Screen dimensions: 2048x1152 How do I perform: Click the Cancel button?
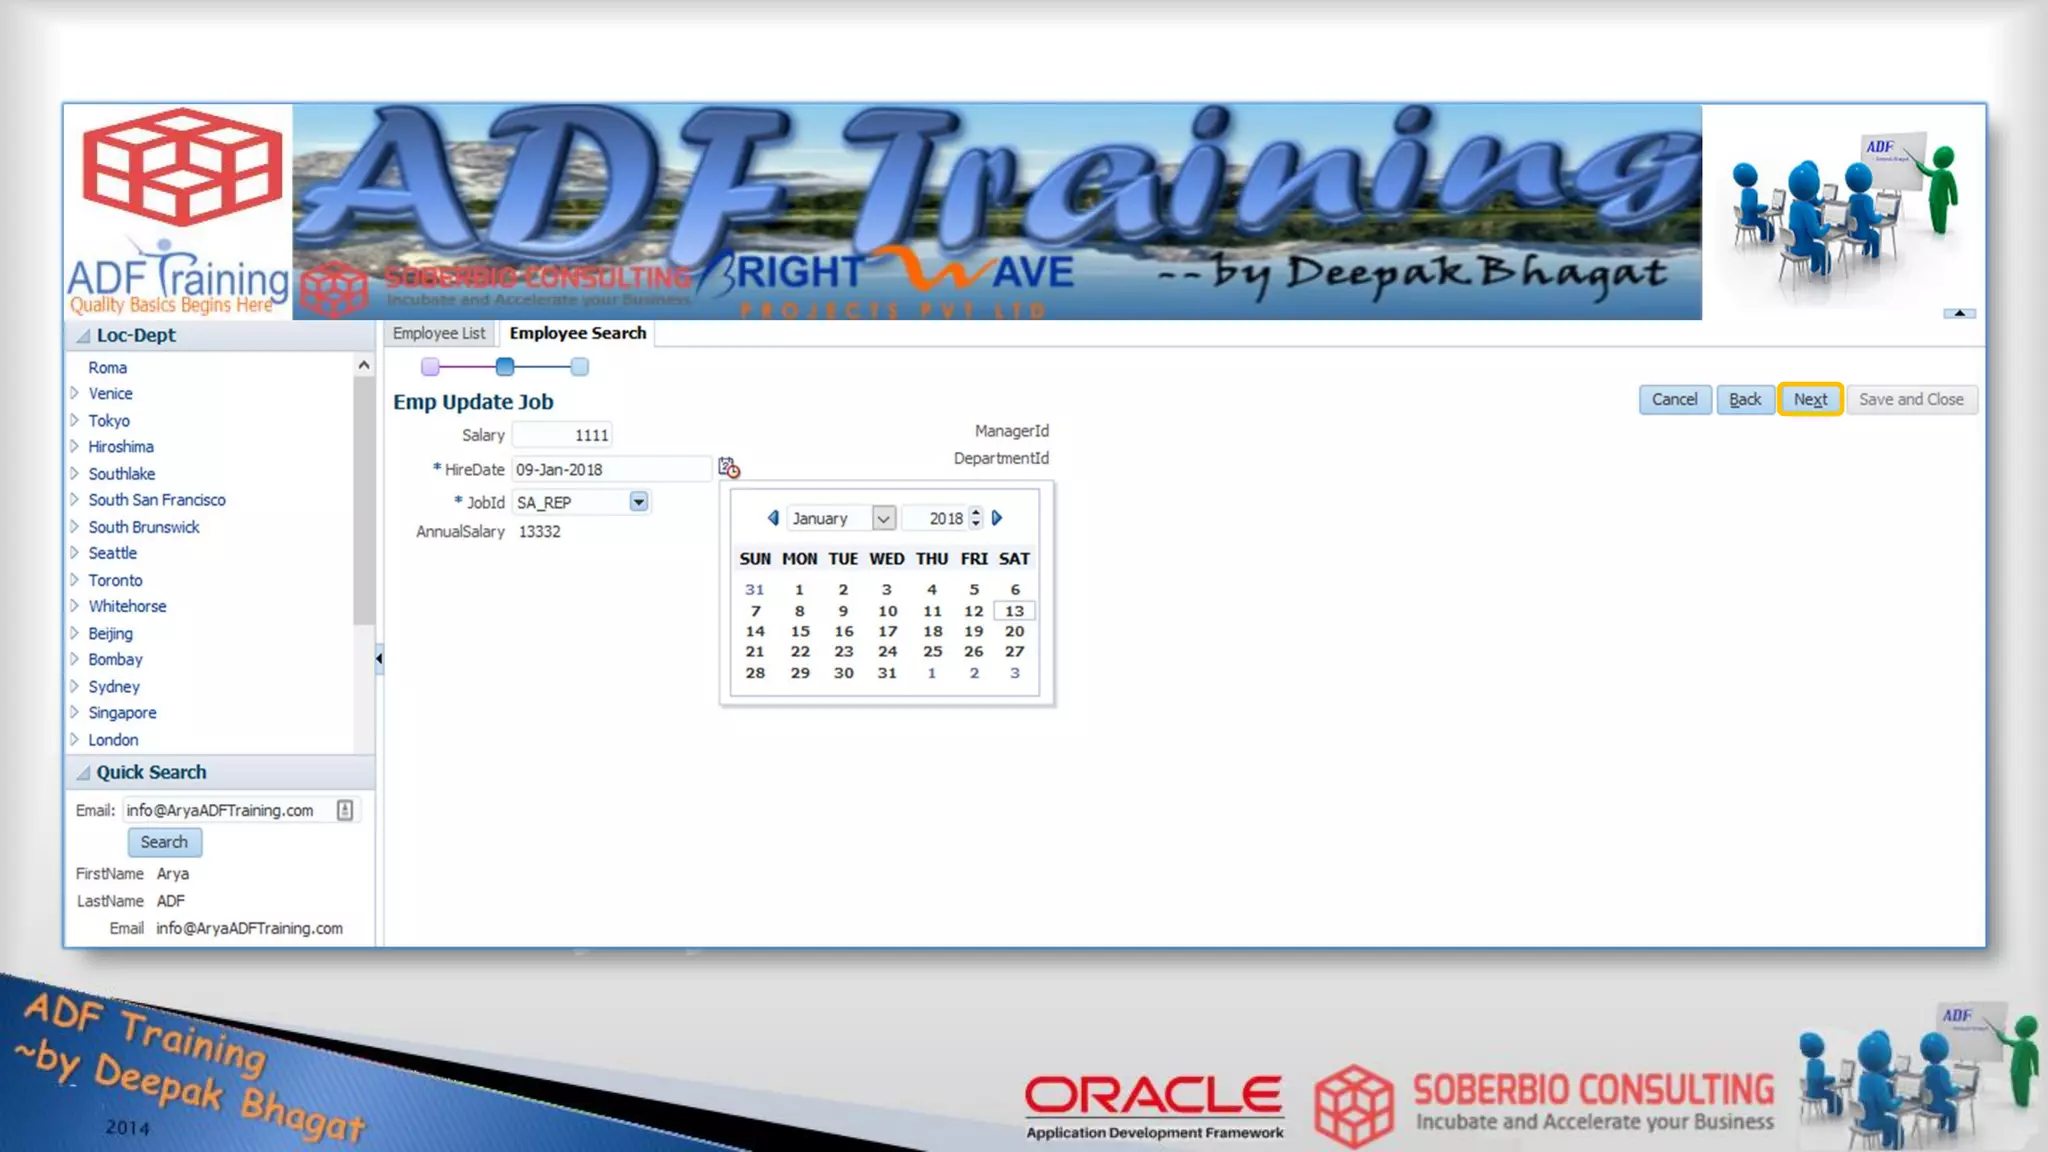pos(1674,399)
